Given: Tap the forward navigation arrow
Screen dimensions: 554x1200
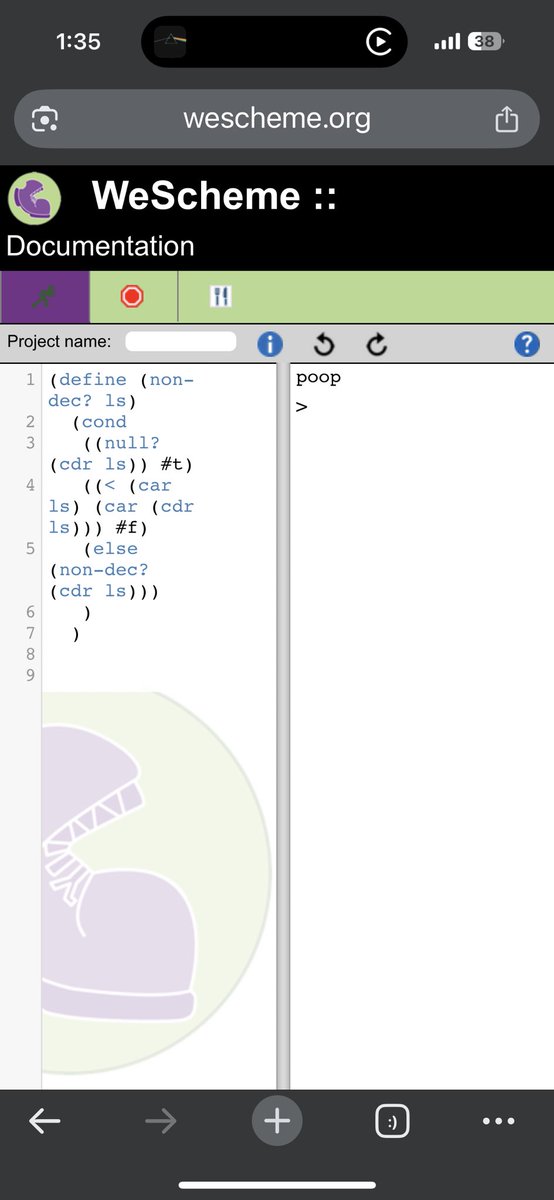Looking at the screenshot, I should point(160,1121).
